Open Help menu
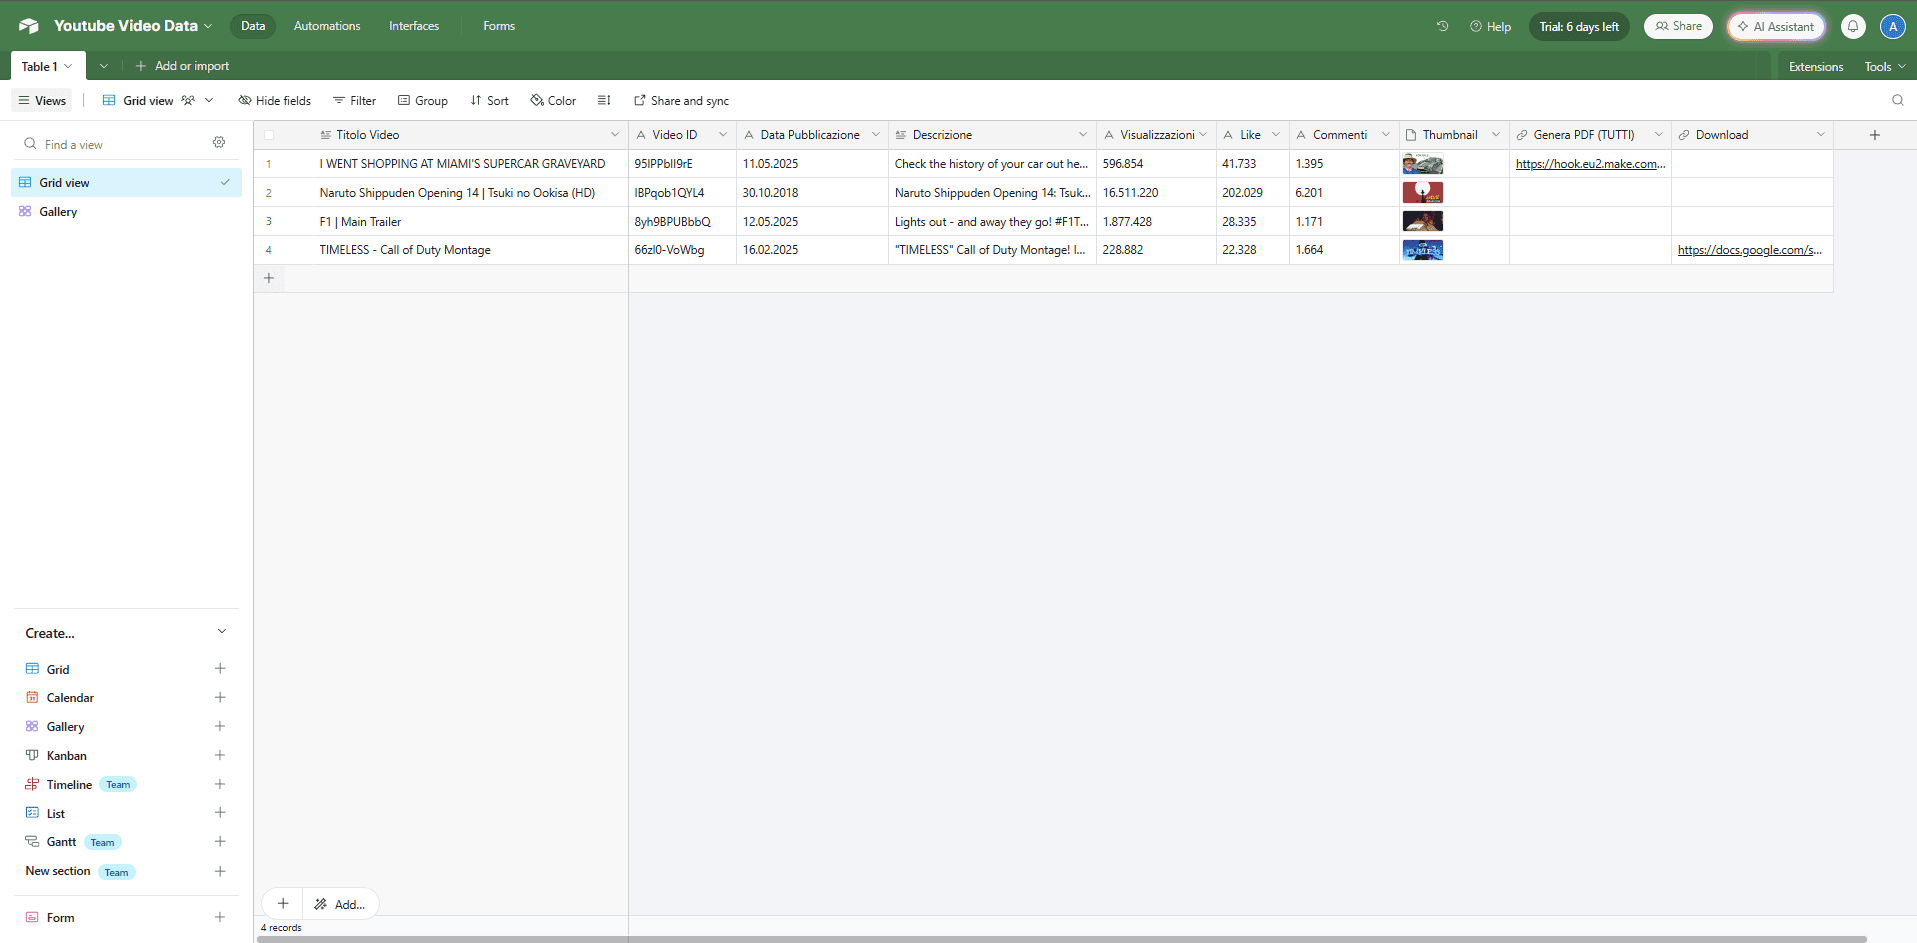1917x943 pixels. coord(1490,27)
